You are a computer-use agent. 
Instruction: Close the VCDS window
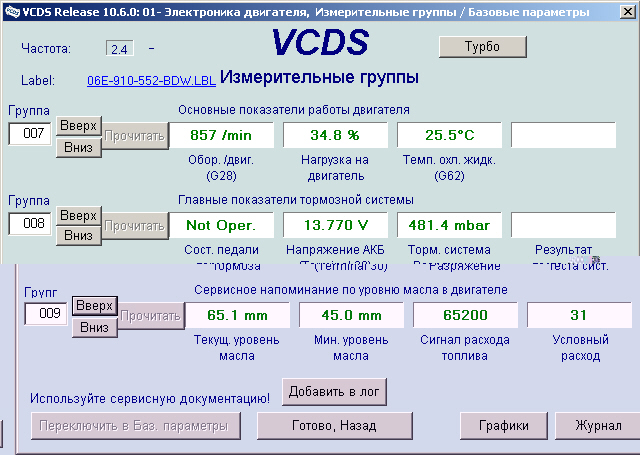click(628, 11)
